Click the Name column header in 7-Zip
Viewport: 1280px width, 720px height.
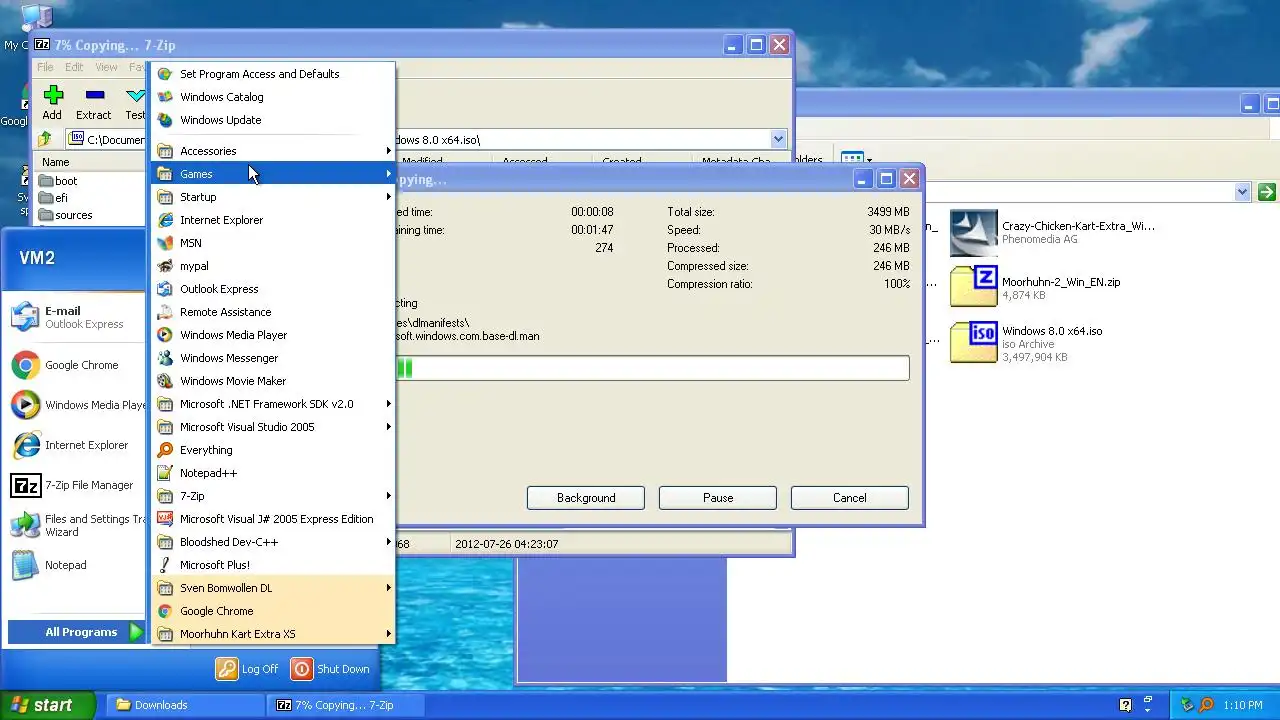[x=92, y=162]
